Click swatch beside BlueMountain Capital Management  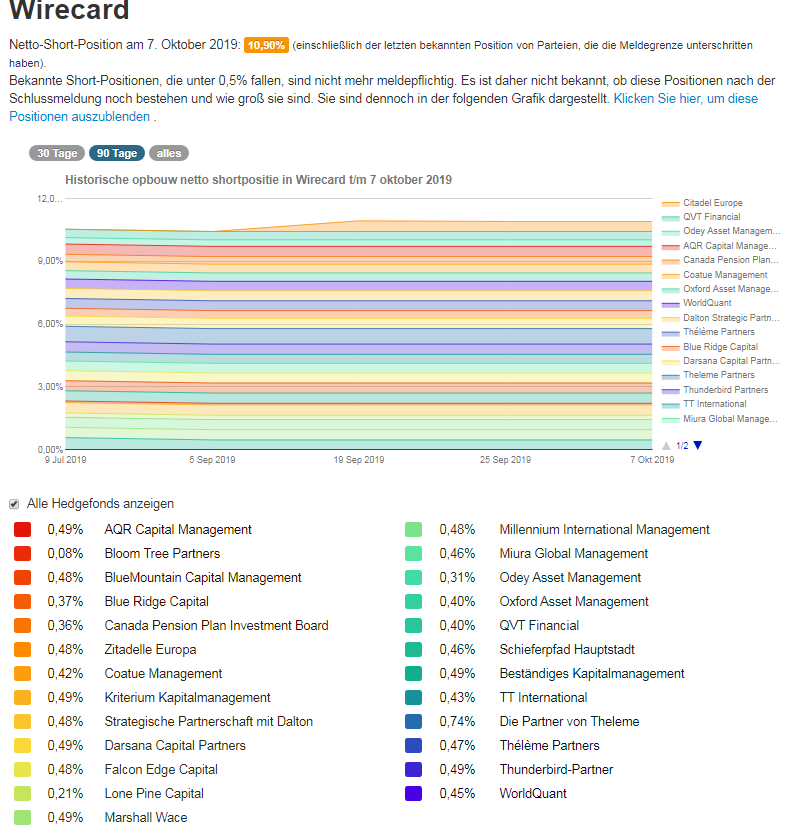coord(22,578)
